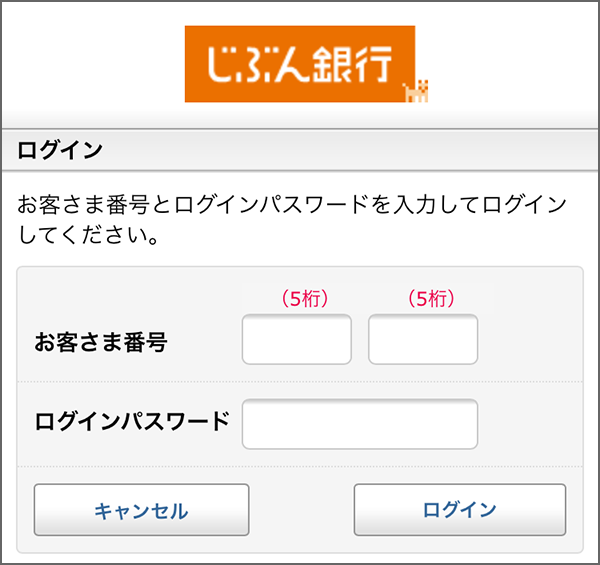Image resolution: width=600 pixels, height=565 pixels.
Task: Click the dotted divider above the buttons
Action: 300,466
